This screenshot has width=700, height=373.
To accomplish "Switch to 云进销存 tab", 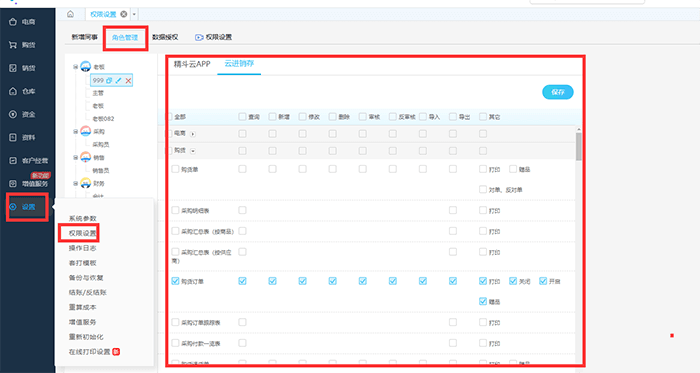I will click(239, 64).
